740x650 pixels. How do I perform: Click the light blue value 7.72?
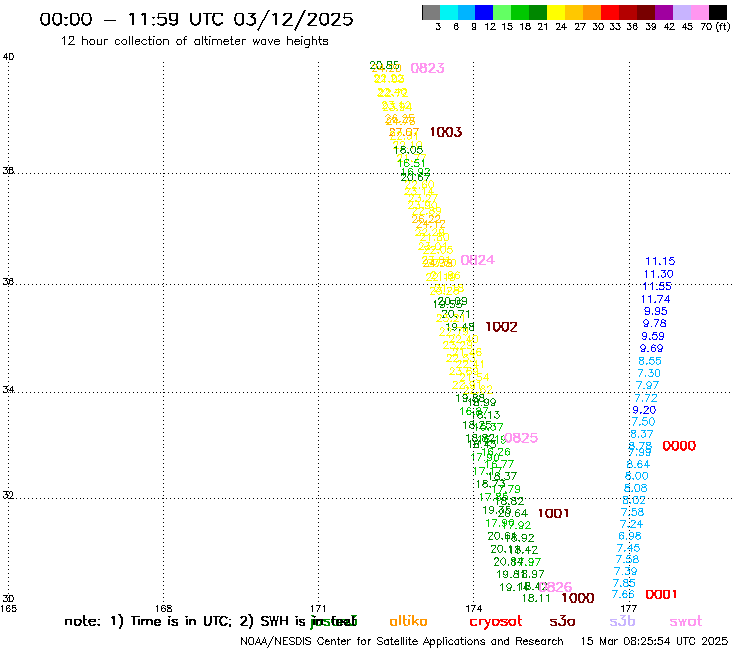point(646,398)
